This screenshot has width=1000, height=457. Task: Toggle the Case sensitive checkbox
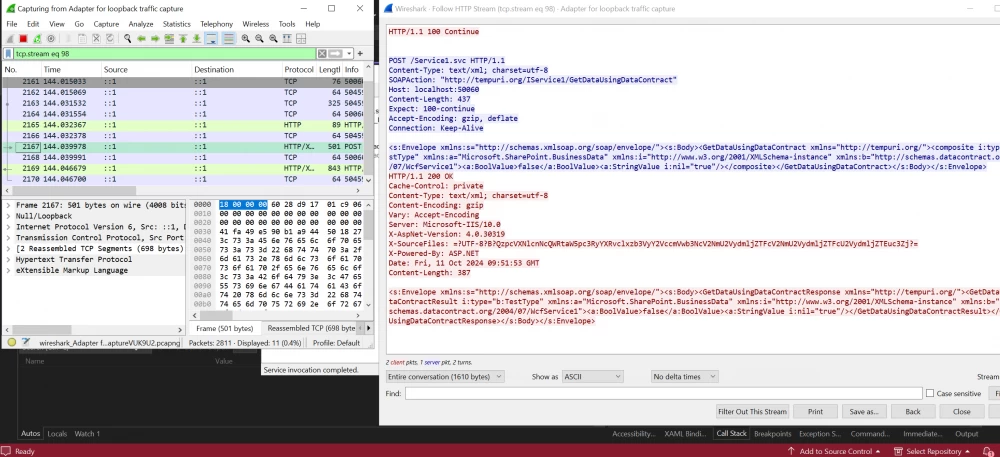pos(930,394)
